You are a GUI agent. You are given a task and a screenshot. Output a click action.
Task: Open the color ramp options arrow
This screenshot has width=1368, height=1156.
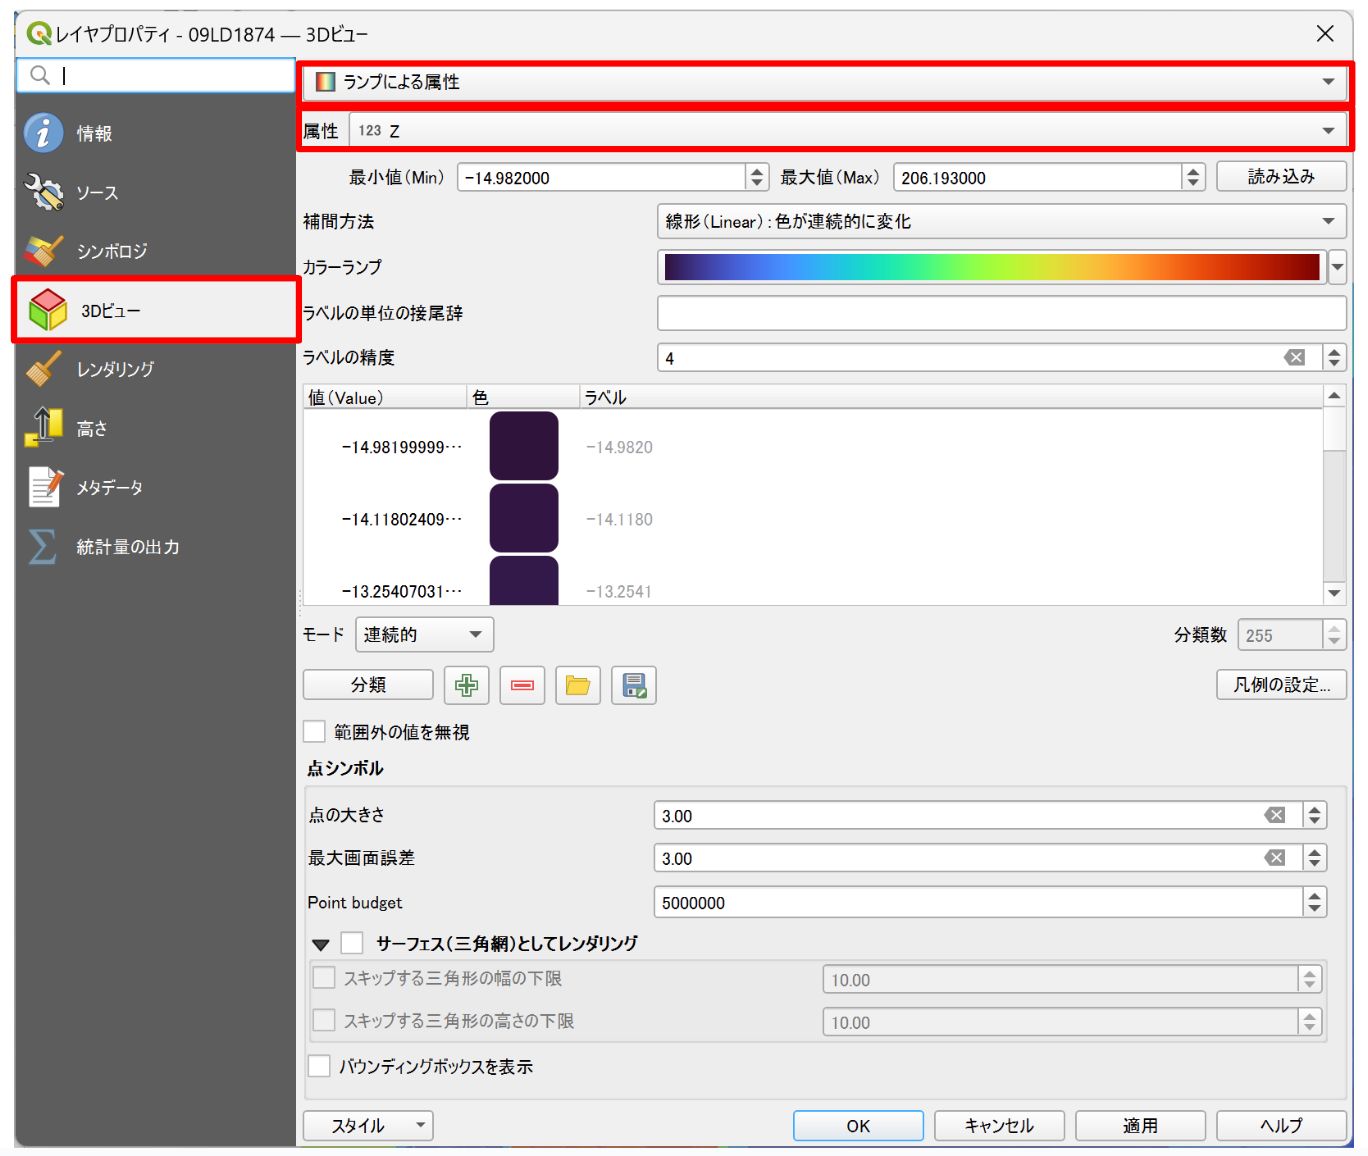point(1338,267)
